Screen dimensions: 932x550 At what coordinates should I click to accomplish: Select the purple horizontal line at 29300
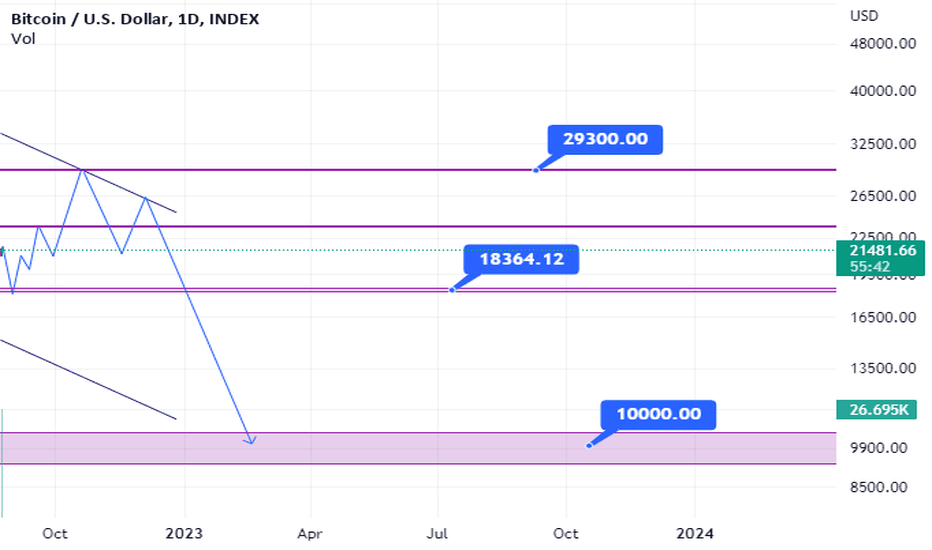(418, 170)
